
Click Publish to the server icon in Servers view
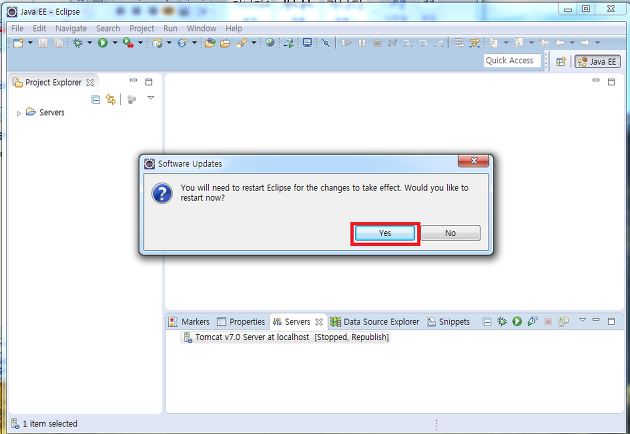point(563,321)
